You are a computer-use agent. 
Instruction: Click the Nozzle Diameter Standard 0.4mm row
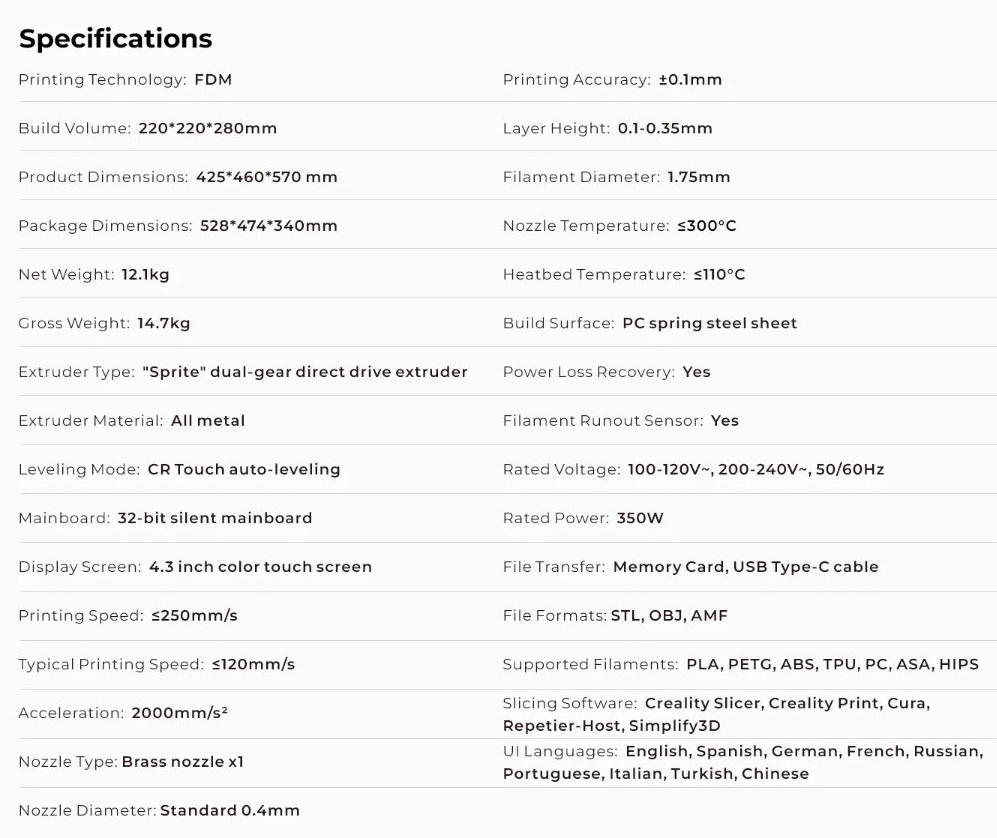(159, 811)
